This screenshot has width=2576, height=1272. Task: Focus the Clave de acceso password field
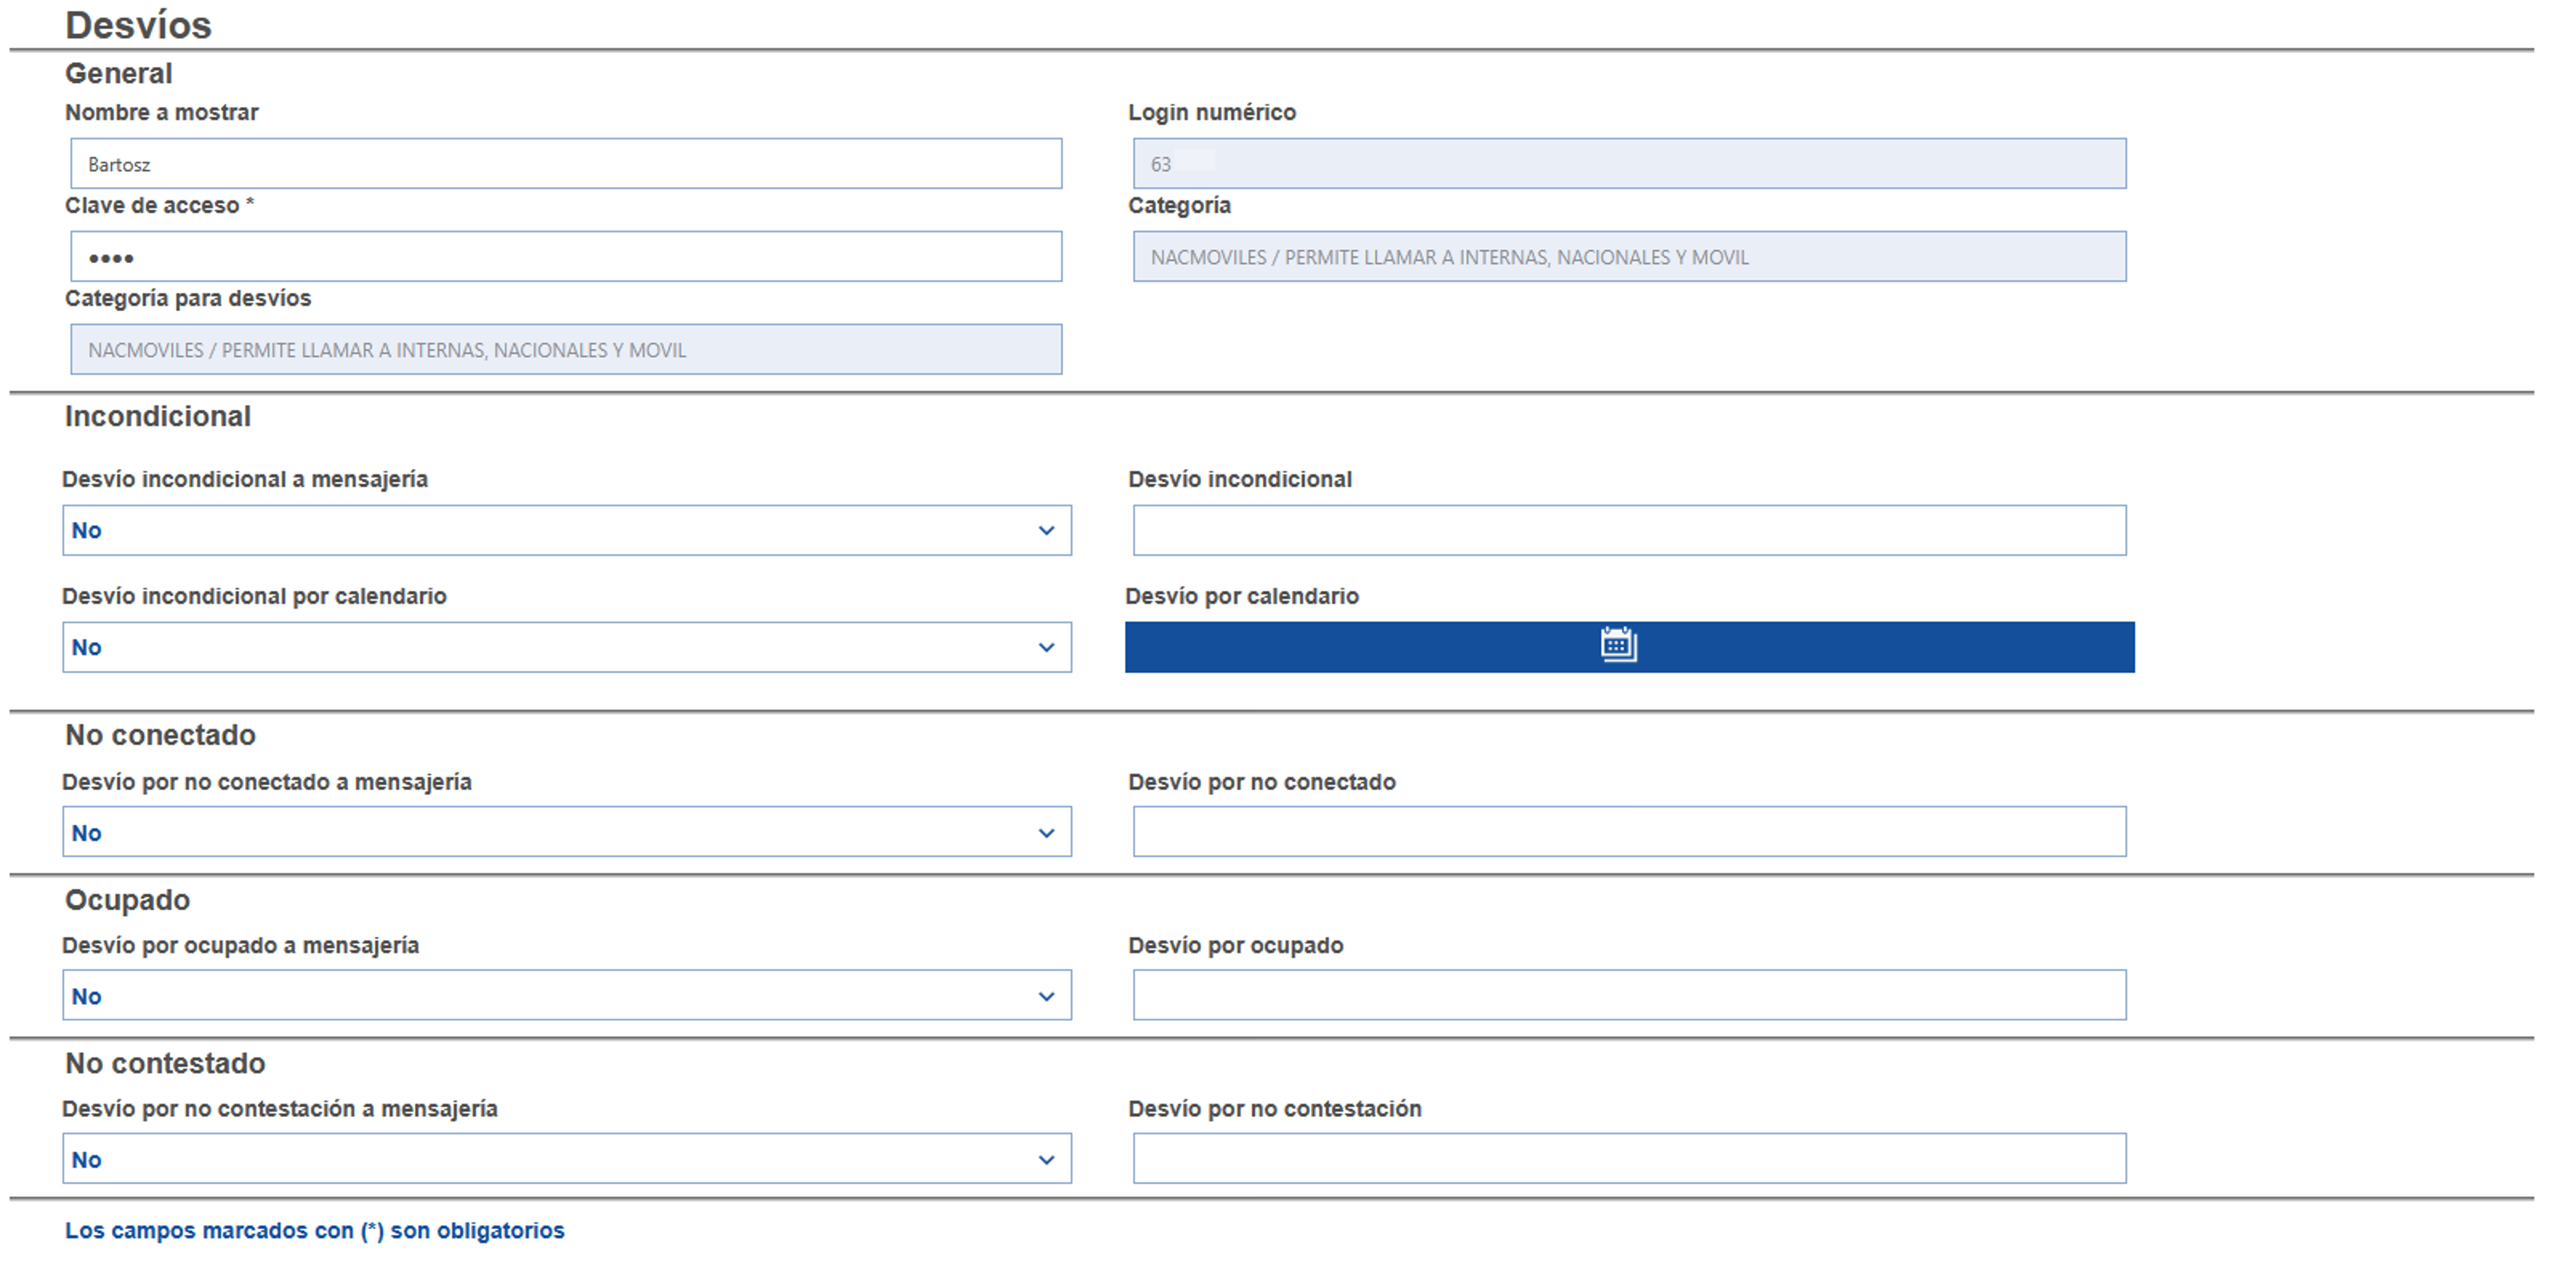566,257
